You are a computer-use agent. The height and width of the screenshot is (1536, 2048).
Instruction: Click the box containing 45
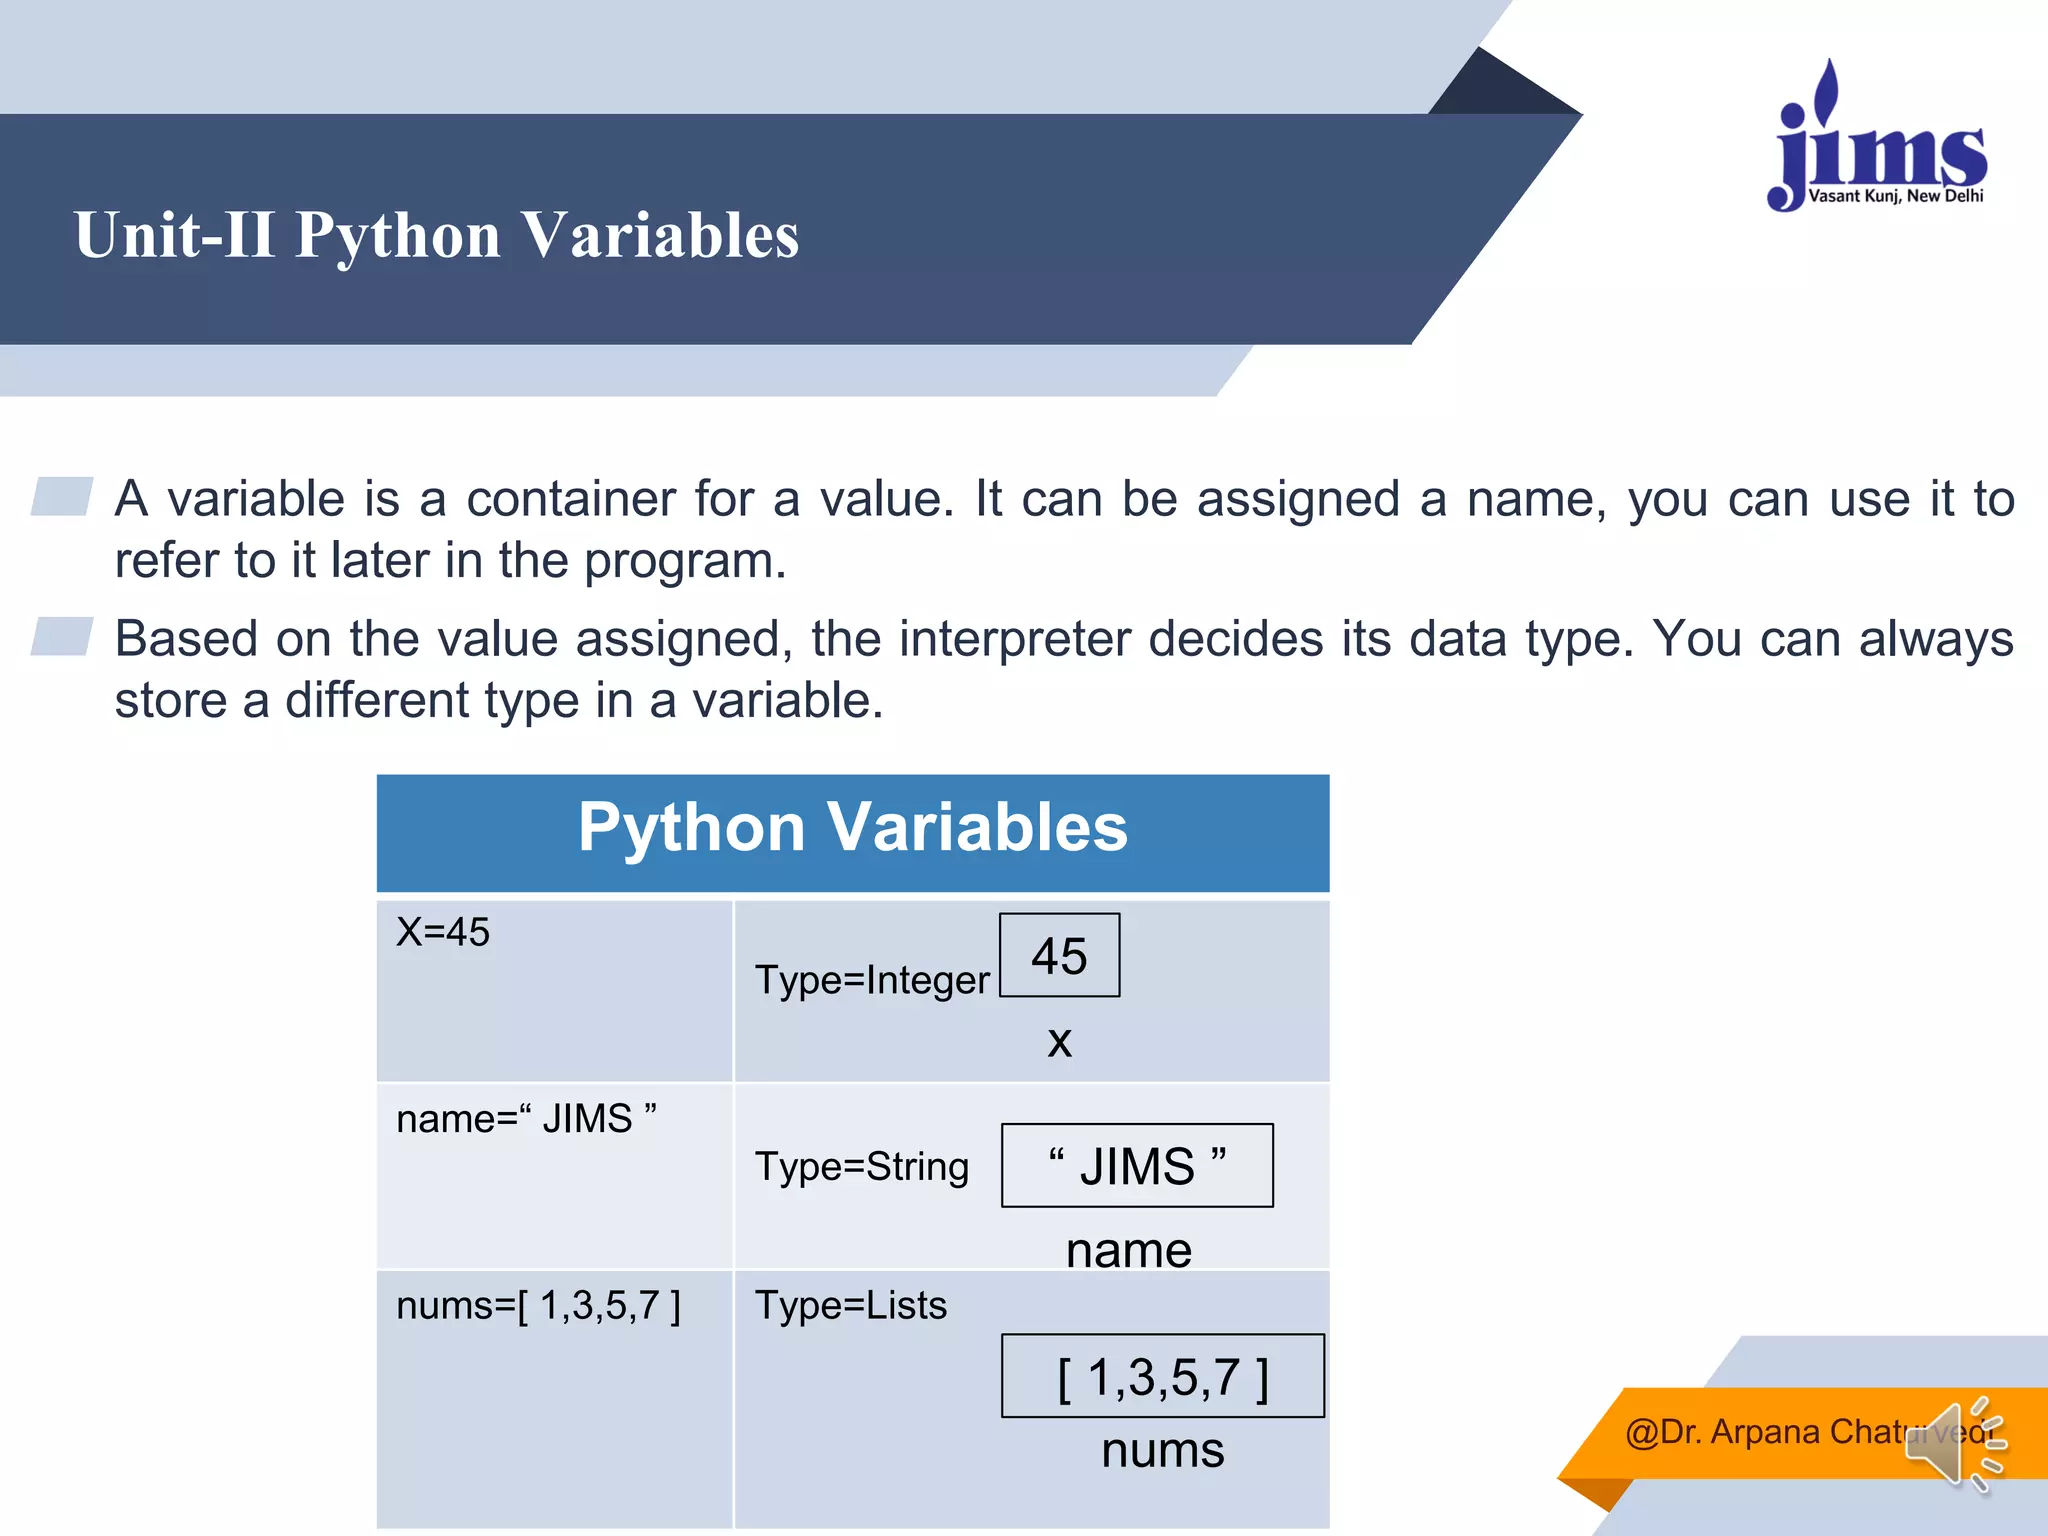pyautogui.click(x=1060, y=955)
